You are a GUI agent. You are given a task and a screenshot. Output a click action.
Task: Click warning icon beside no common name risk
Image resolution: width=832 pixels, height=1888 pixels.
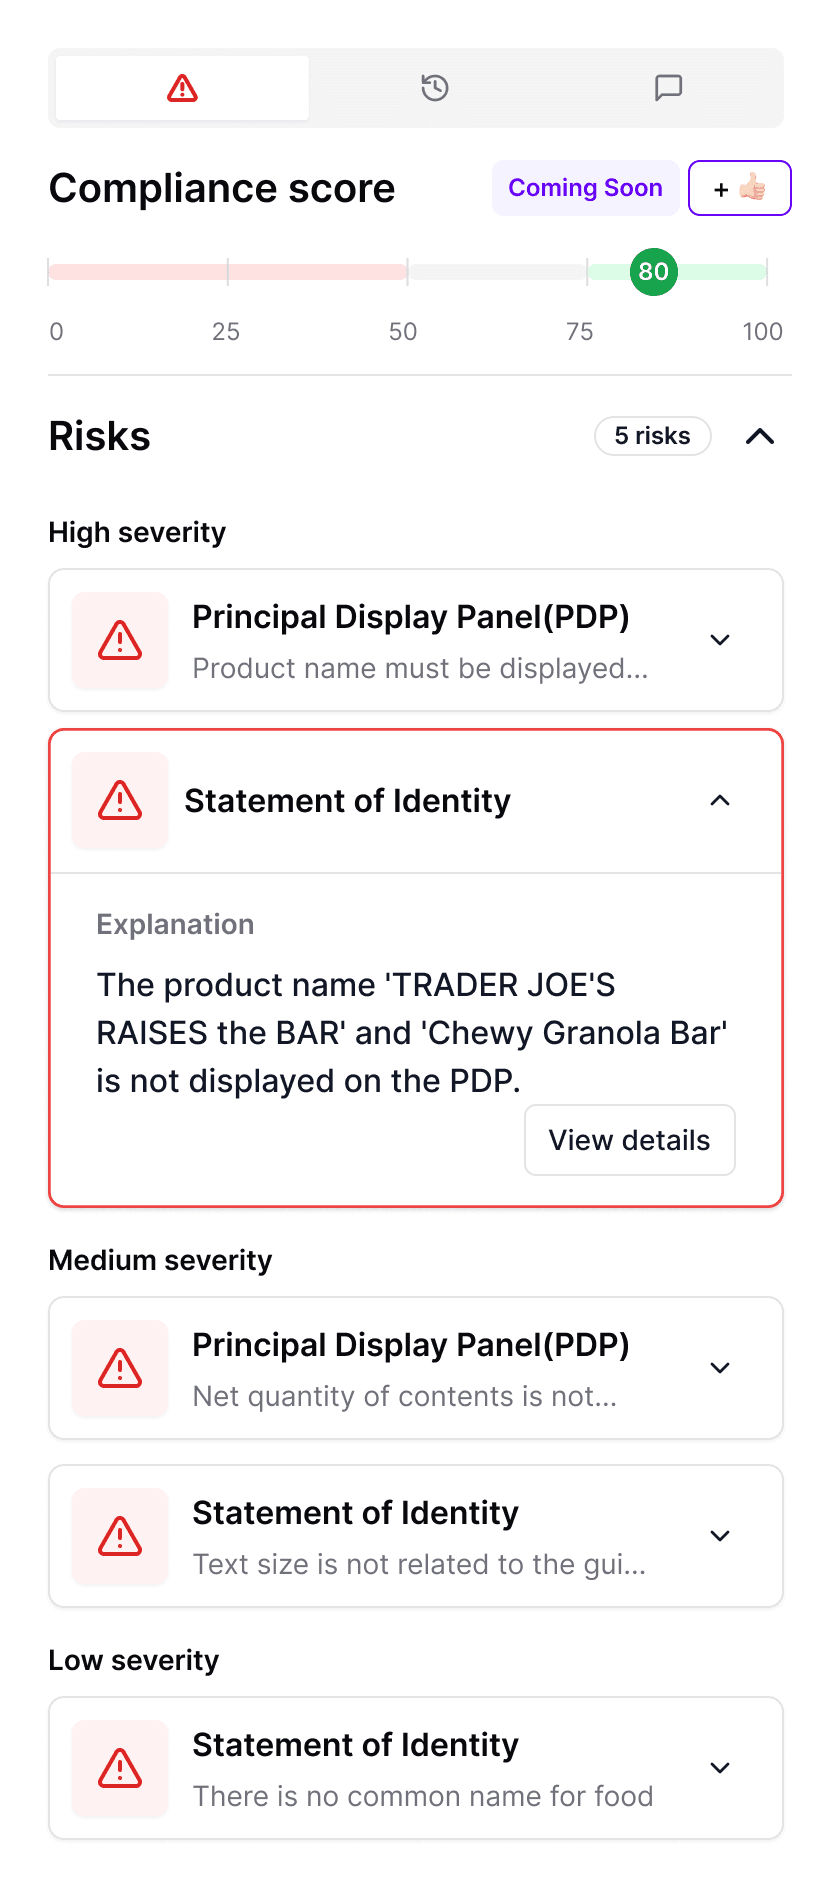(120, 1768)
